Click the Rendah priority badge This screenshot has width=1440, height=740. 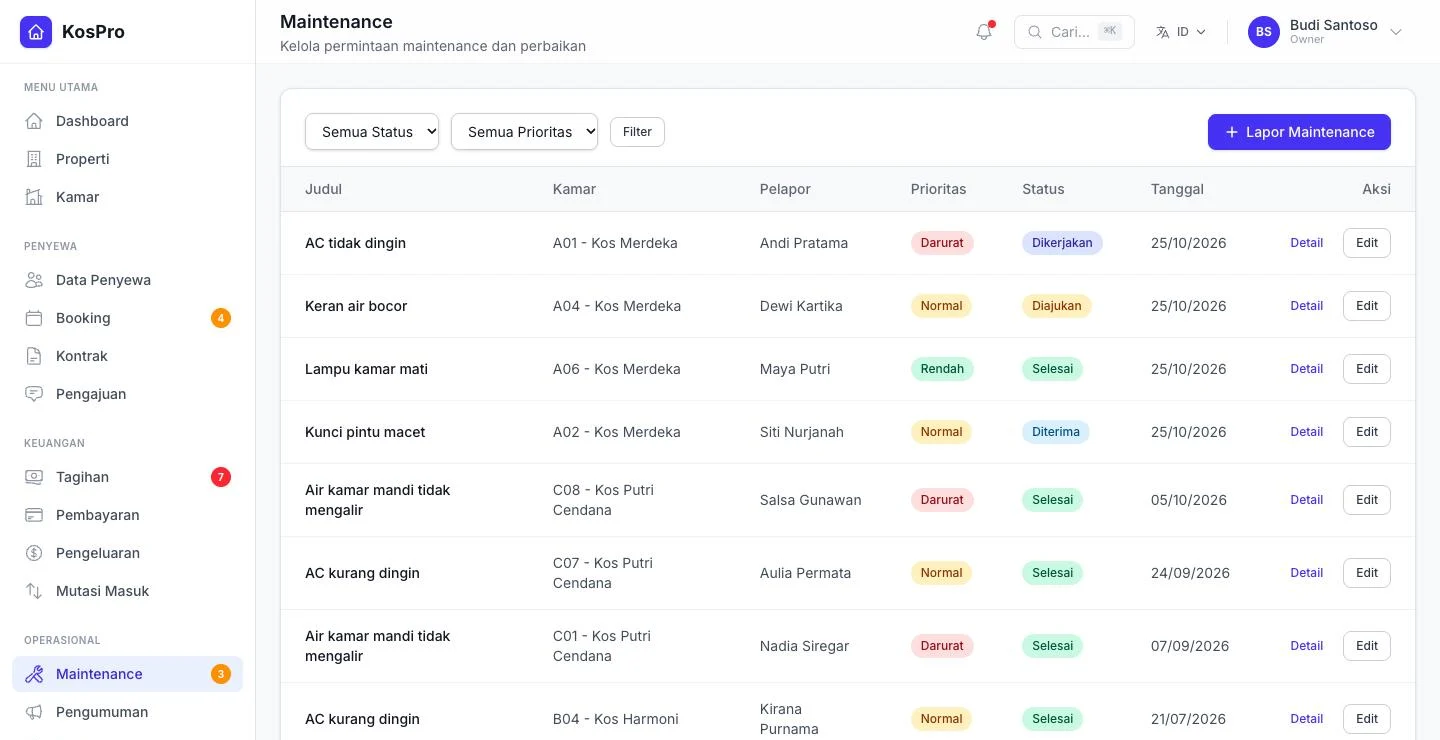[x=942, y=369]
